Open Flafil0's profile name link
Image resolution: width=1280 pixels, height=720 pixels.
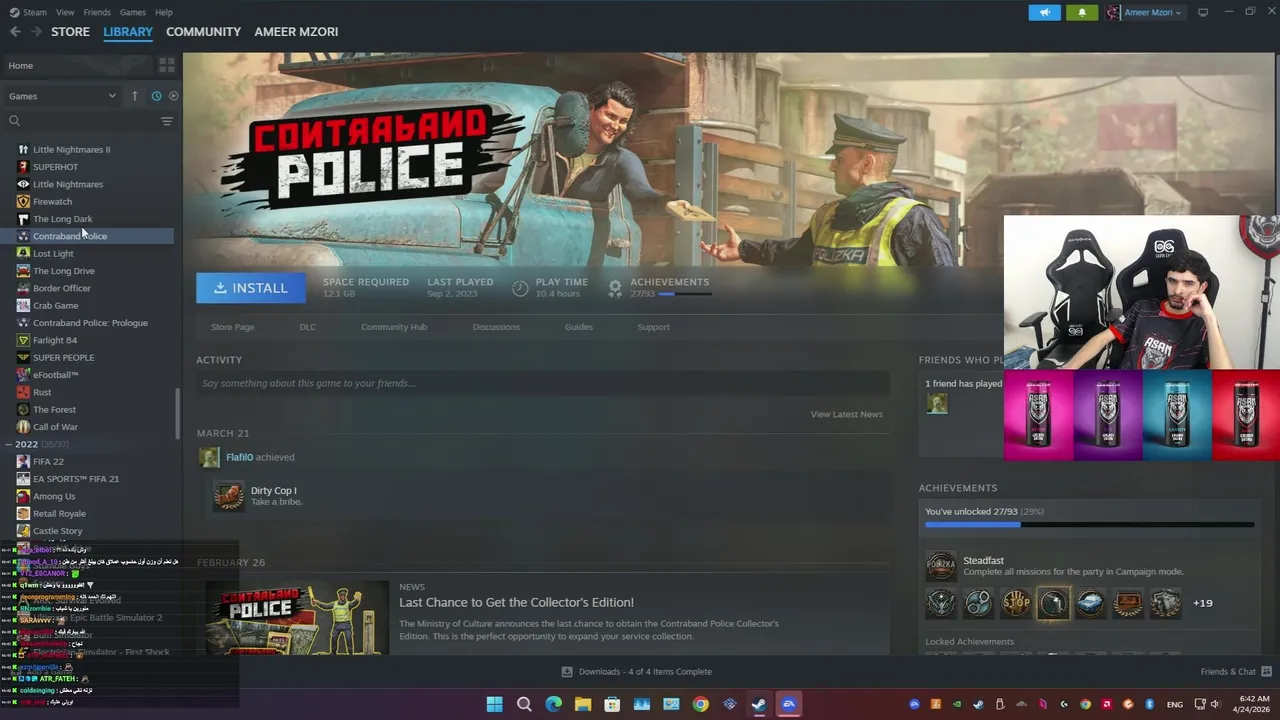pyautogui.click(x=239, y=457)
